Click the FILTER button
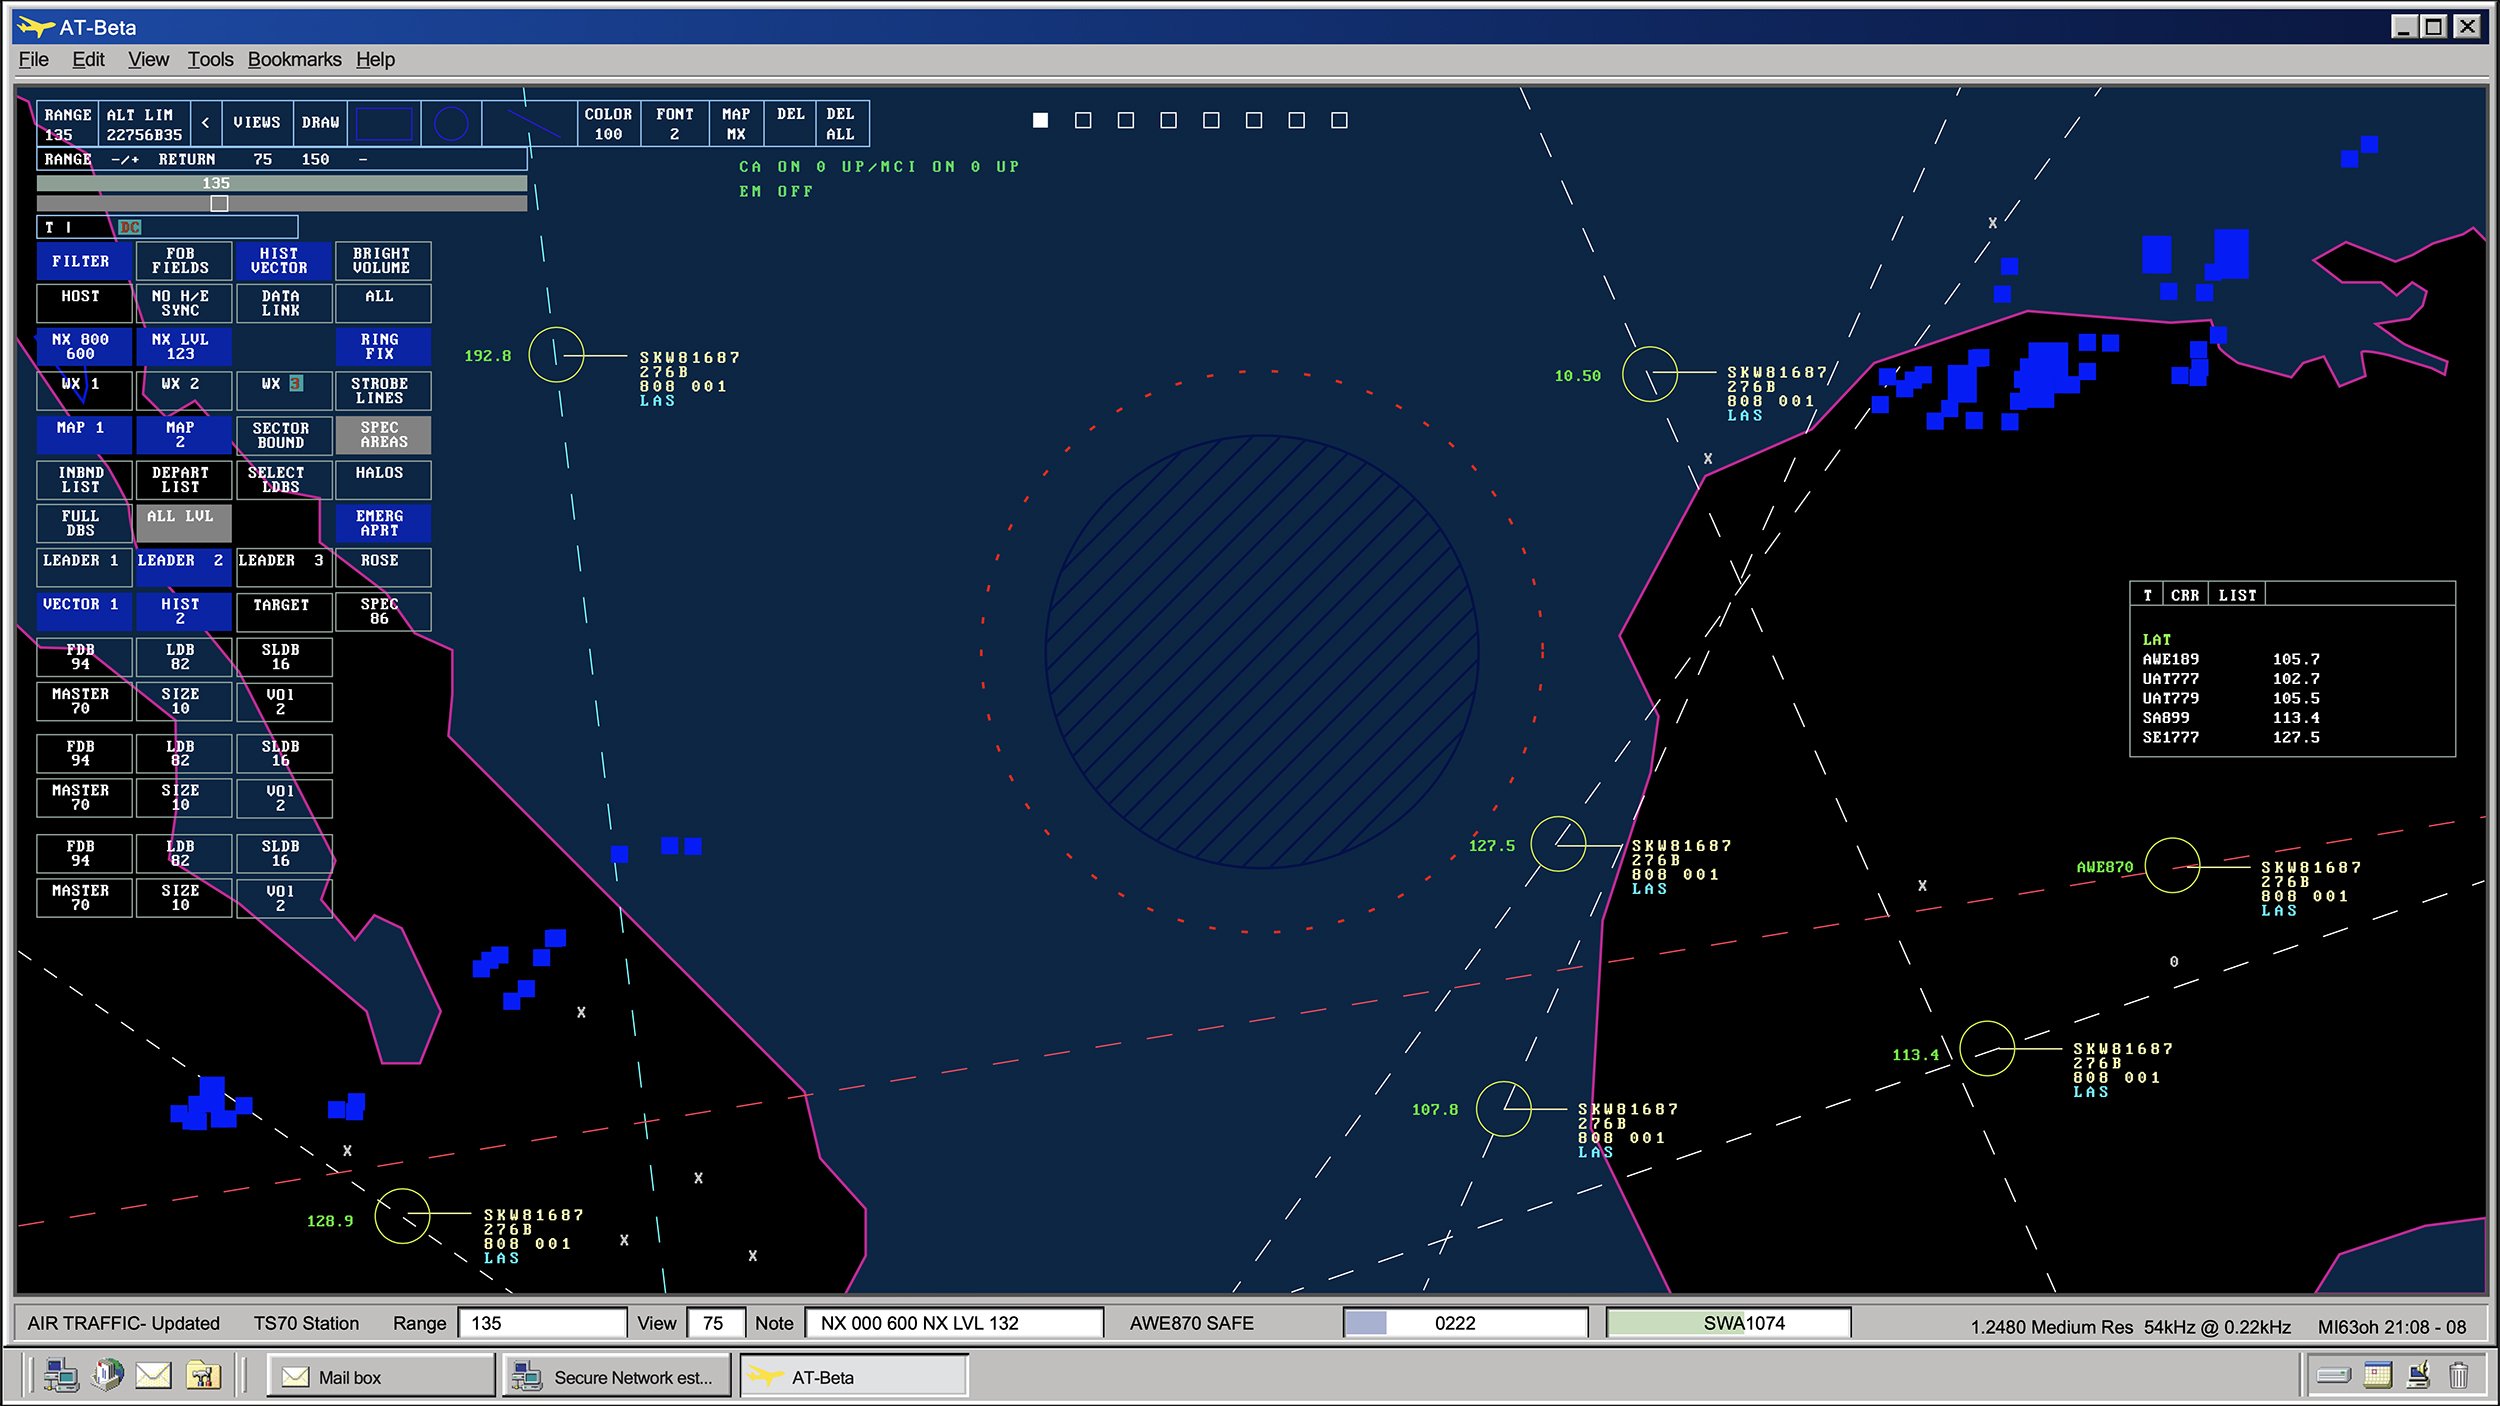This screenshot has width=2500, height=1406. coord(83,261)
